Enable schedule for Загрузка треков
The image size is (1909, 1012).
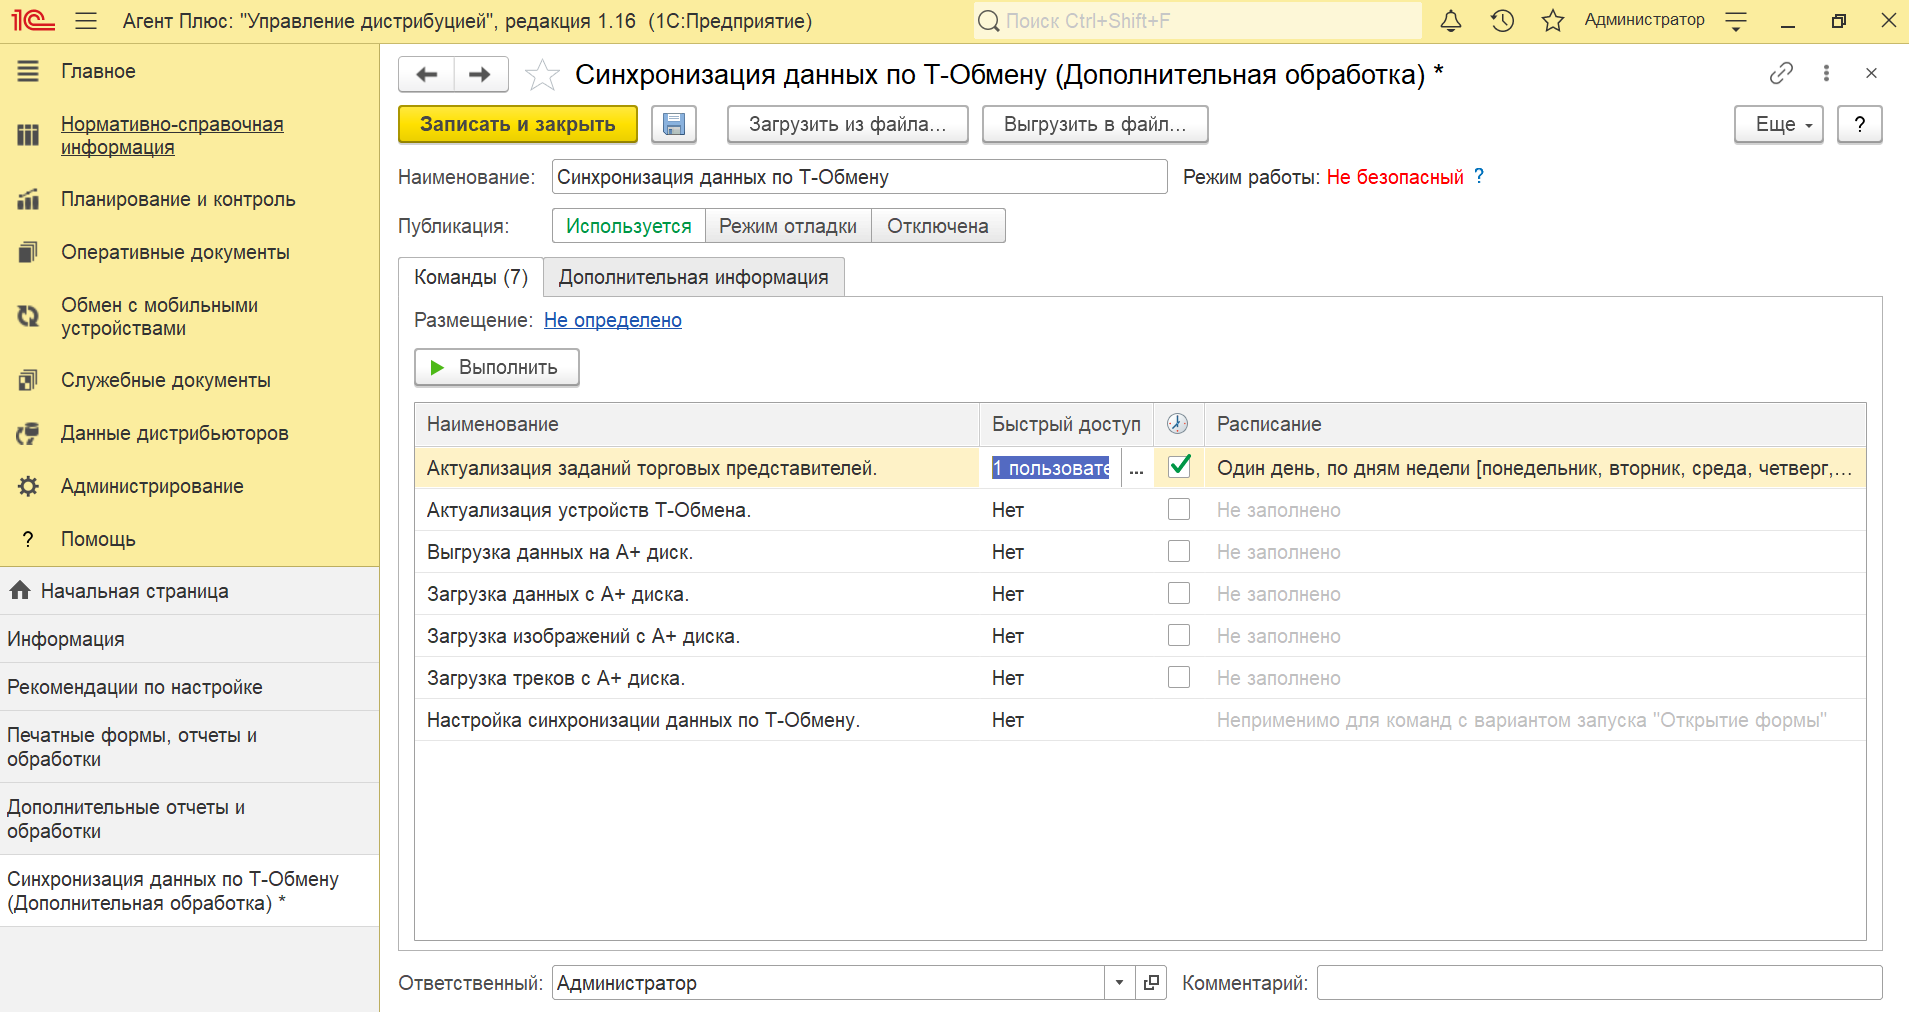pos(1179,677)
